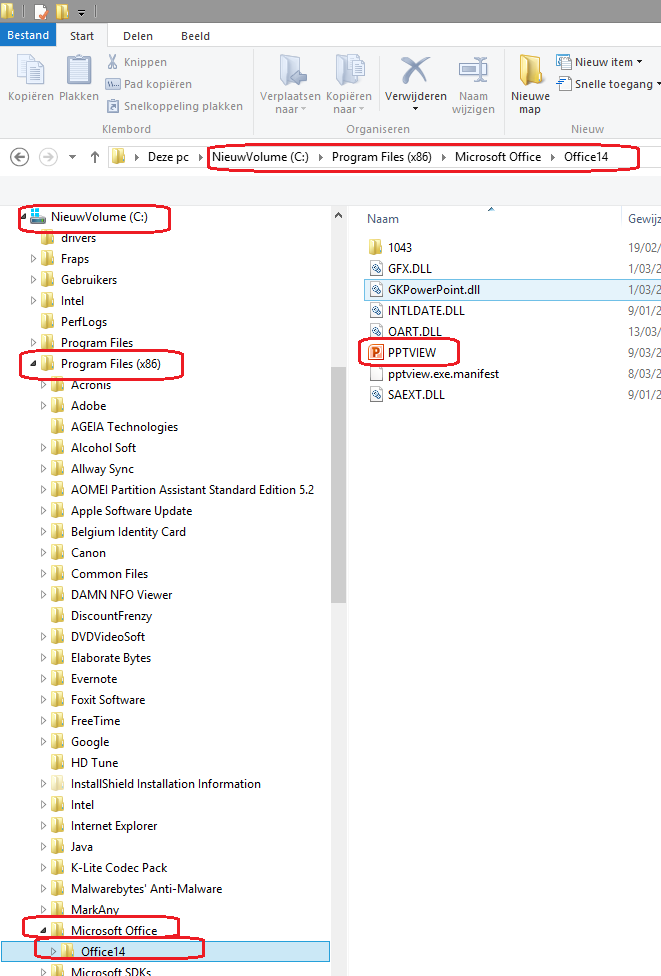Select OART.DLL file

click(x=415, y=332)
